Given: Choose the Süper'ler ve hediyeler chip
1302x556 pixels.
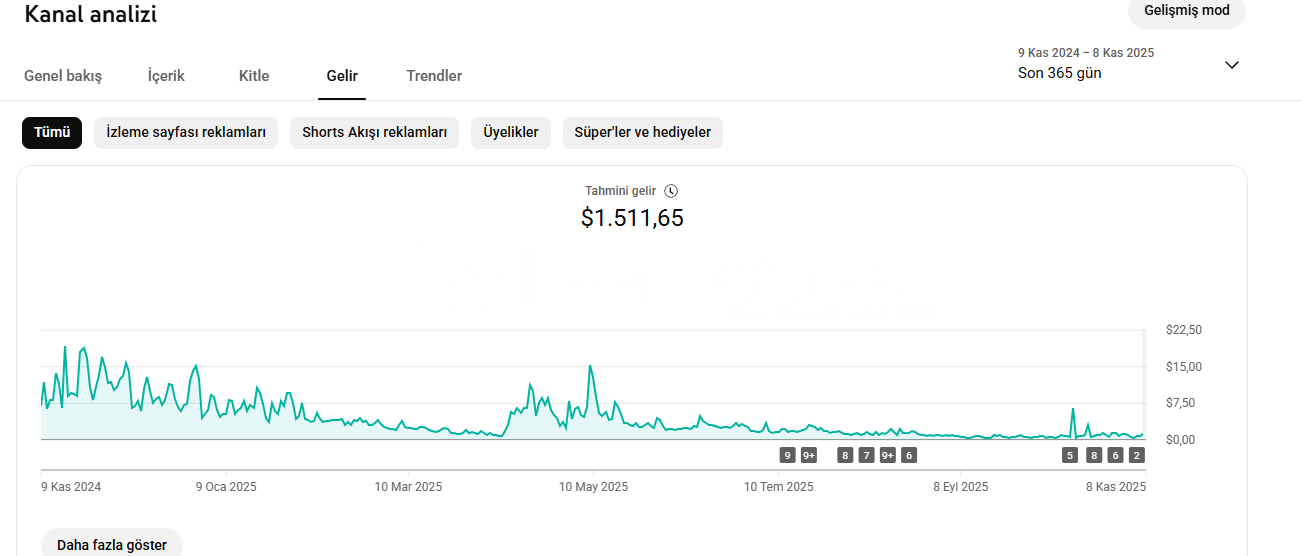Looking at the screenshot, I should [x=642, y=133].
